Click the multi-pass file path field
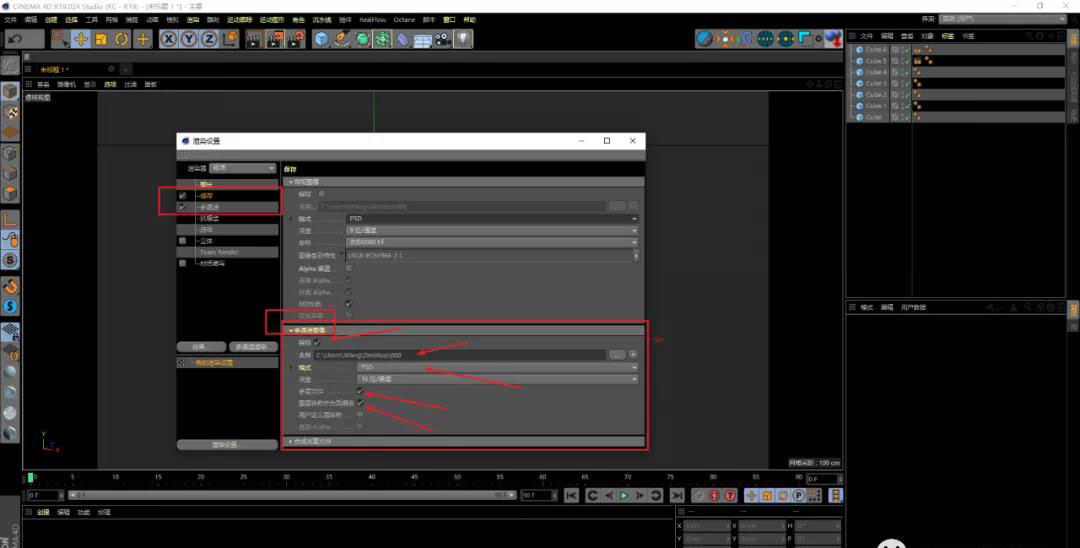 (x=460, y=355)
